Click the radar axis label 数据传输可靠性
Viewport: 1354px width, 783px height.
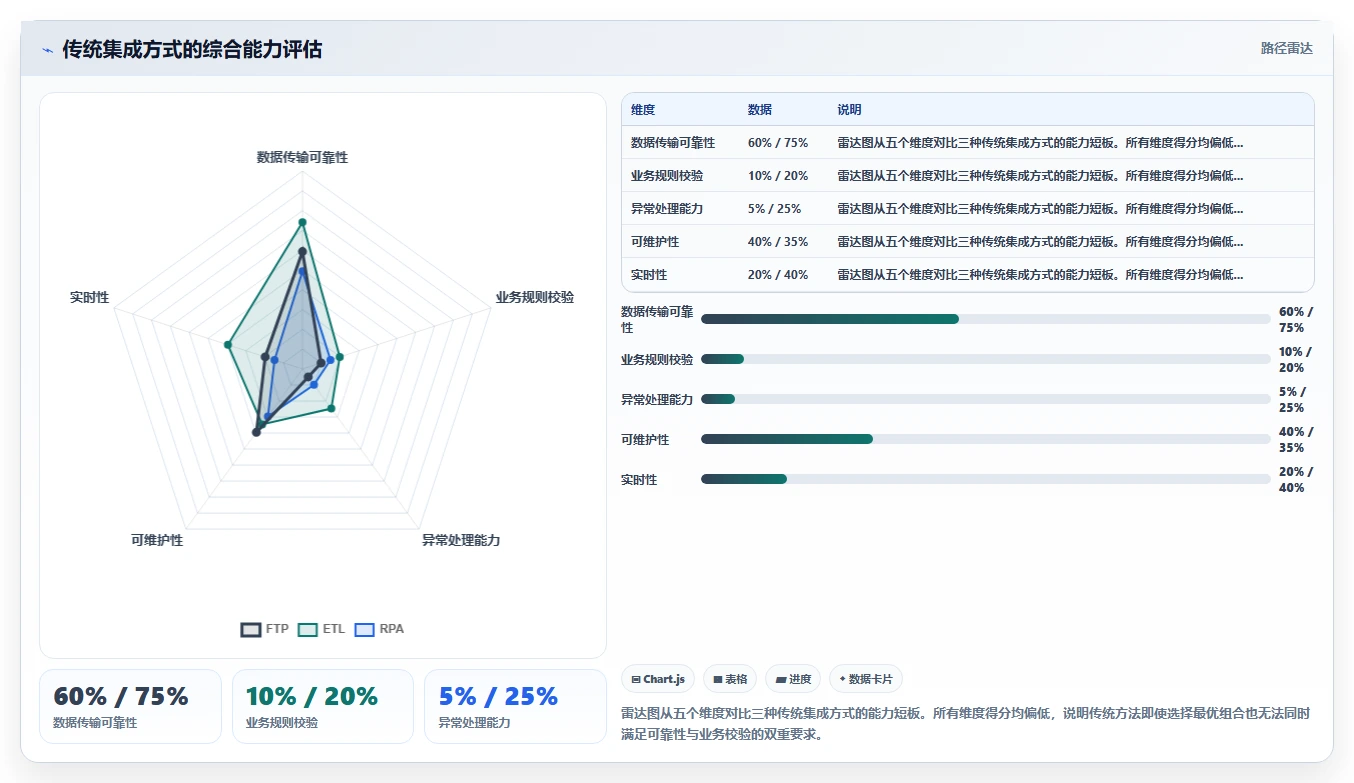302,157
